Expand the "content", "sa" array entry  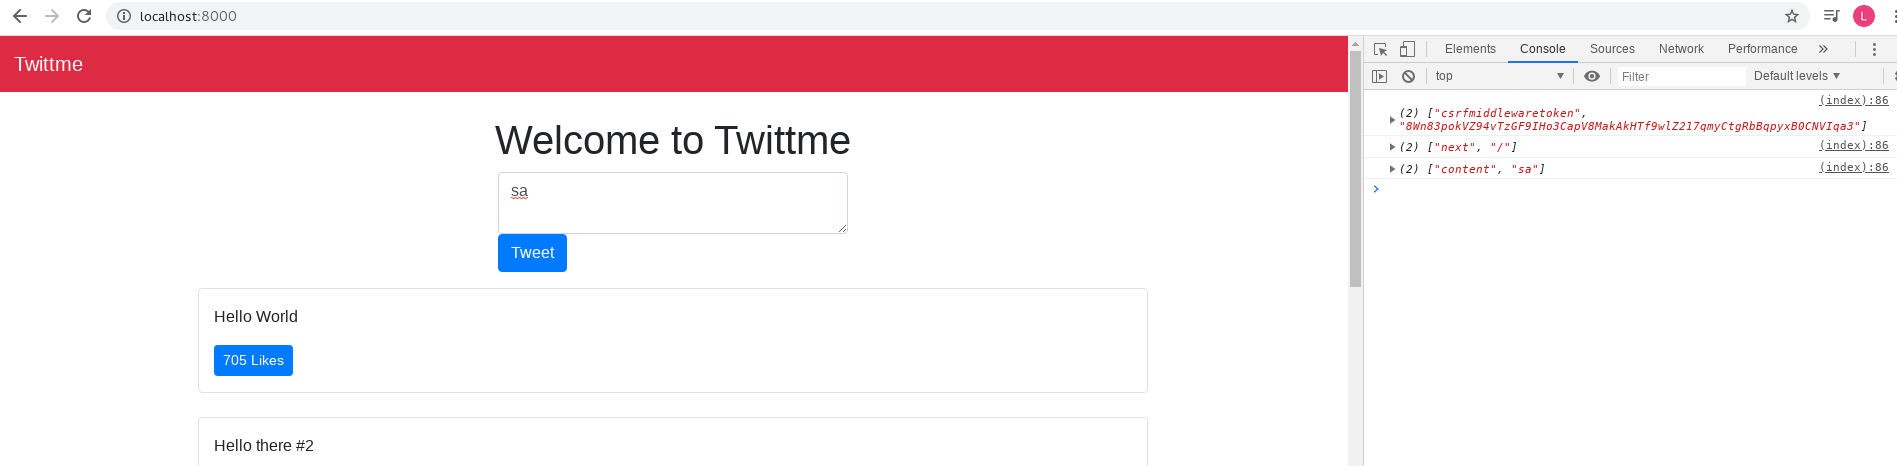pyautogui.click(x=1392, y=169)
